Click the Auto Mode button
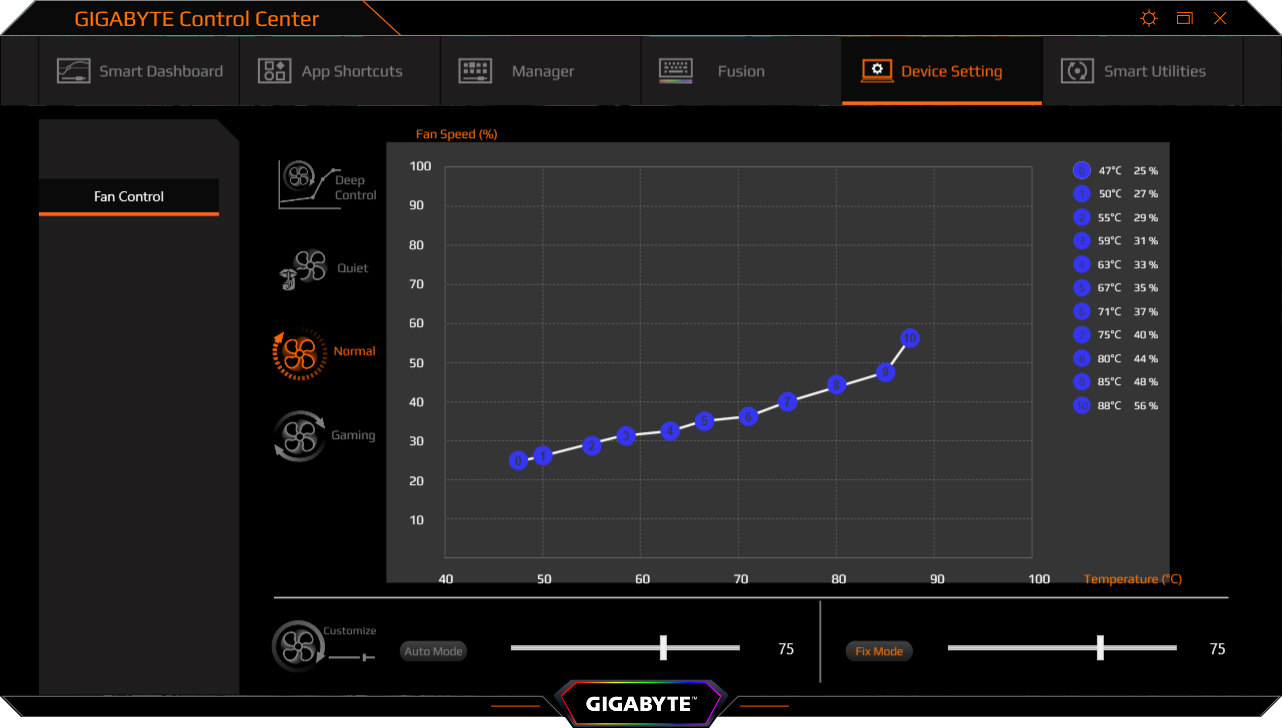The image size is (1282, 728). coord(434,651)
